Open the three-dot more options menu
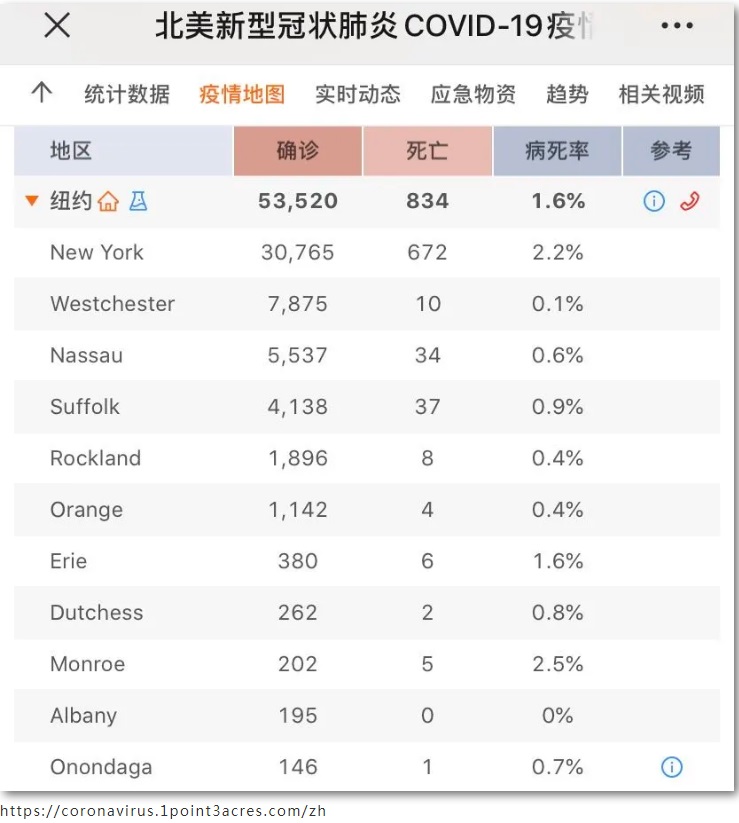The height and width of the screenshot is (823, 739). tap(677, 25)
